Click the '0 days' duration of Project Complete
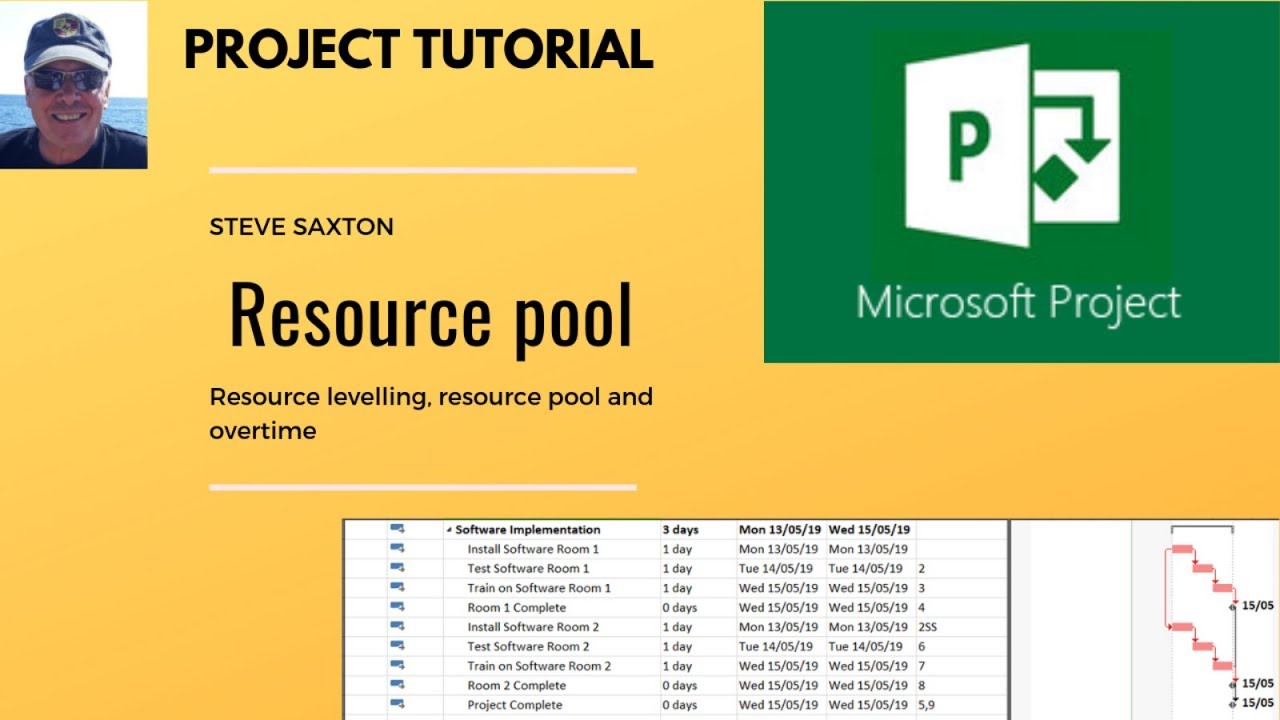The width and height of the screenshot is (1280, 720). point(680,705)
